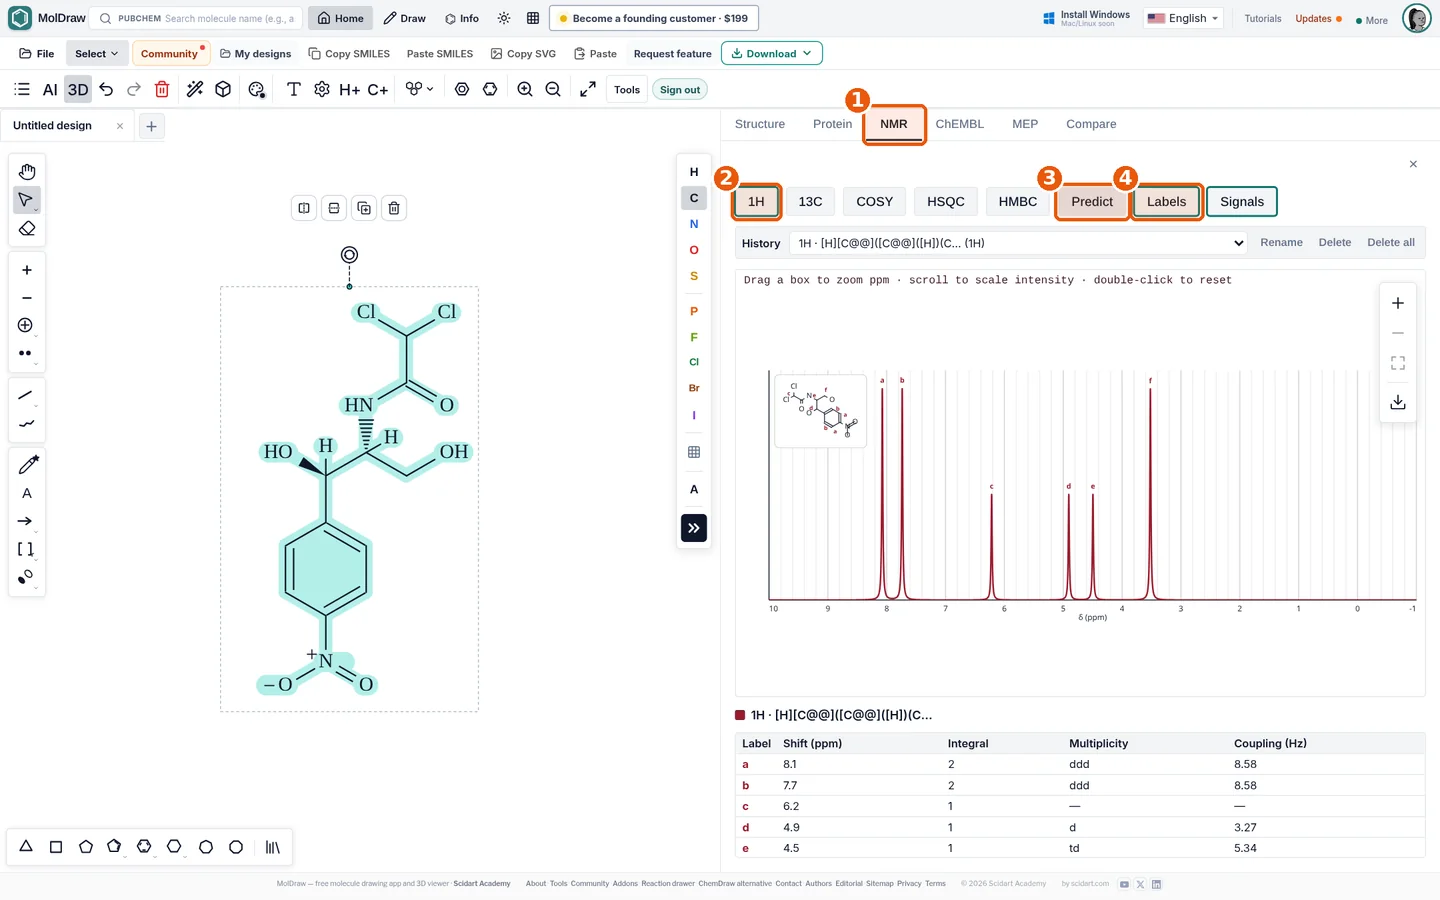This screenshot has height=900, width=1440.
Task: Pick the single bond line tool
Action: coord(26,396)
